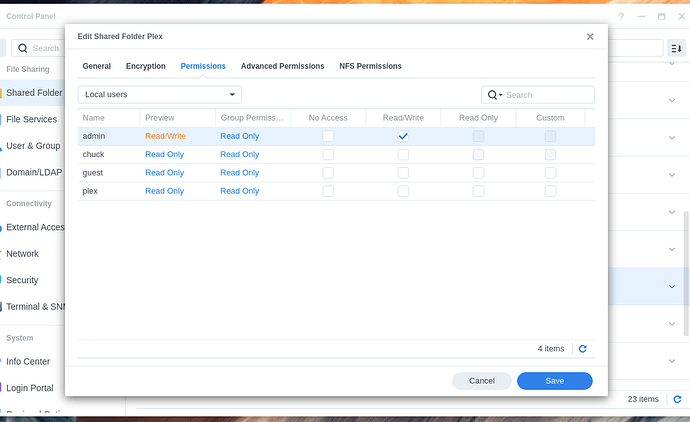Open the Control Panel help icon
Image resolution: width=690 pixels, height=422 pixels.
[621, 16]
